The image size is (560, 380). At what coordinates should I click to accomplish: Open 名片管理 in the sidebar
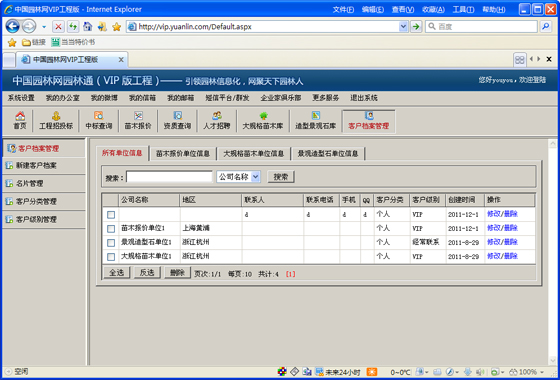tap(44, 184)
